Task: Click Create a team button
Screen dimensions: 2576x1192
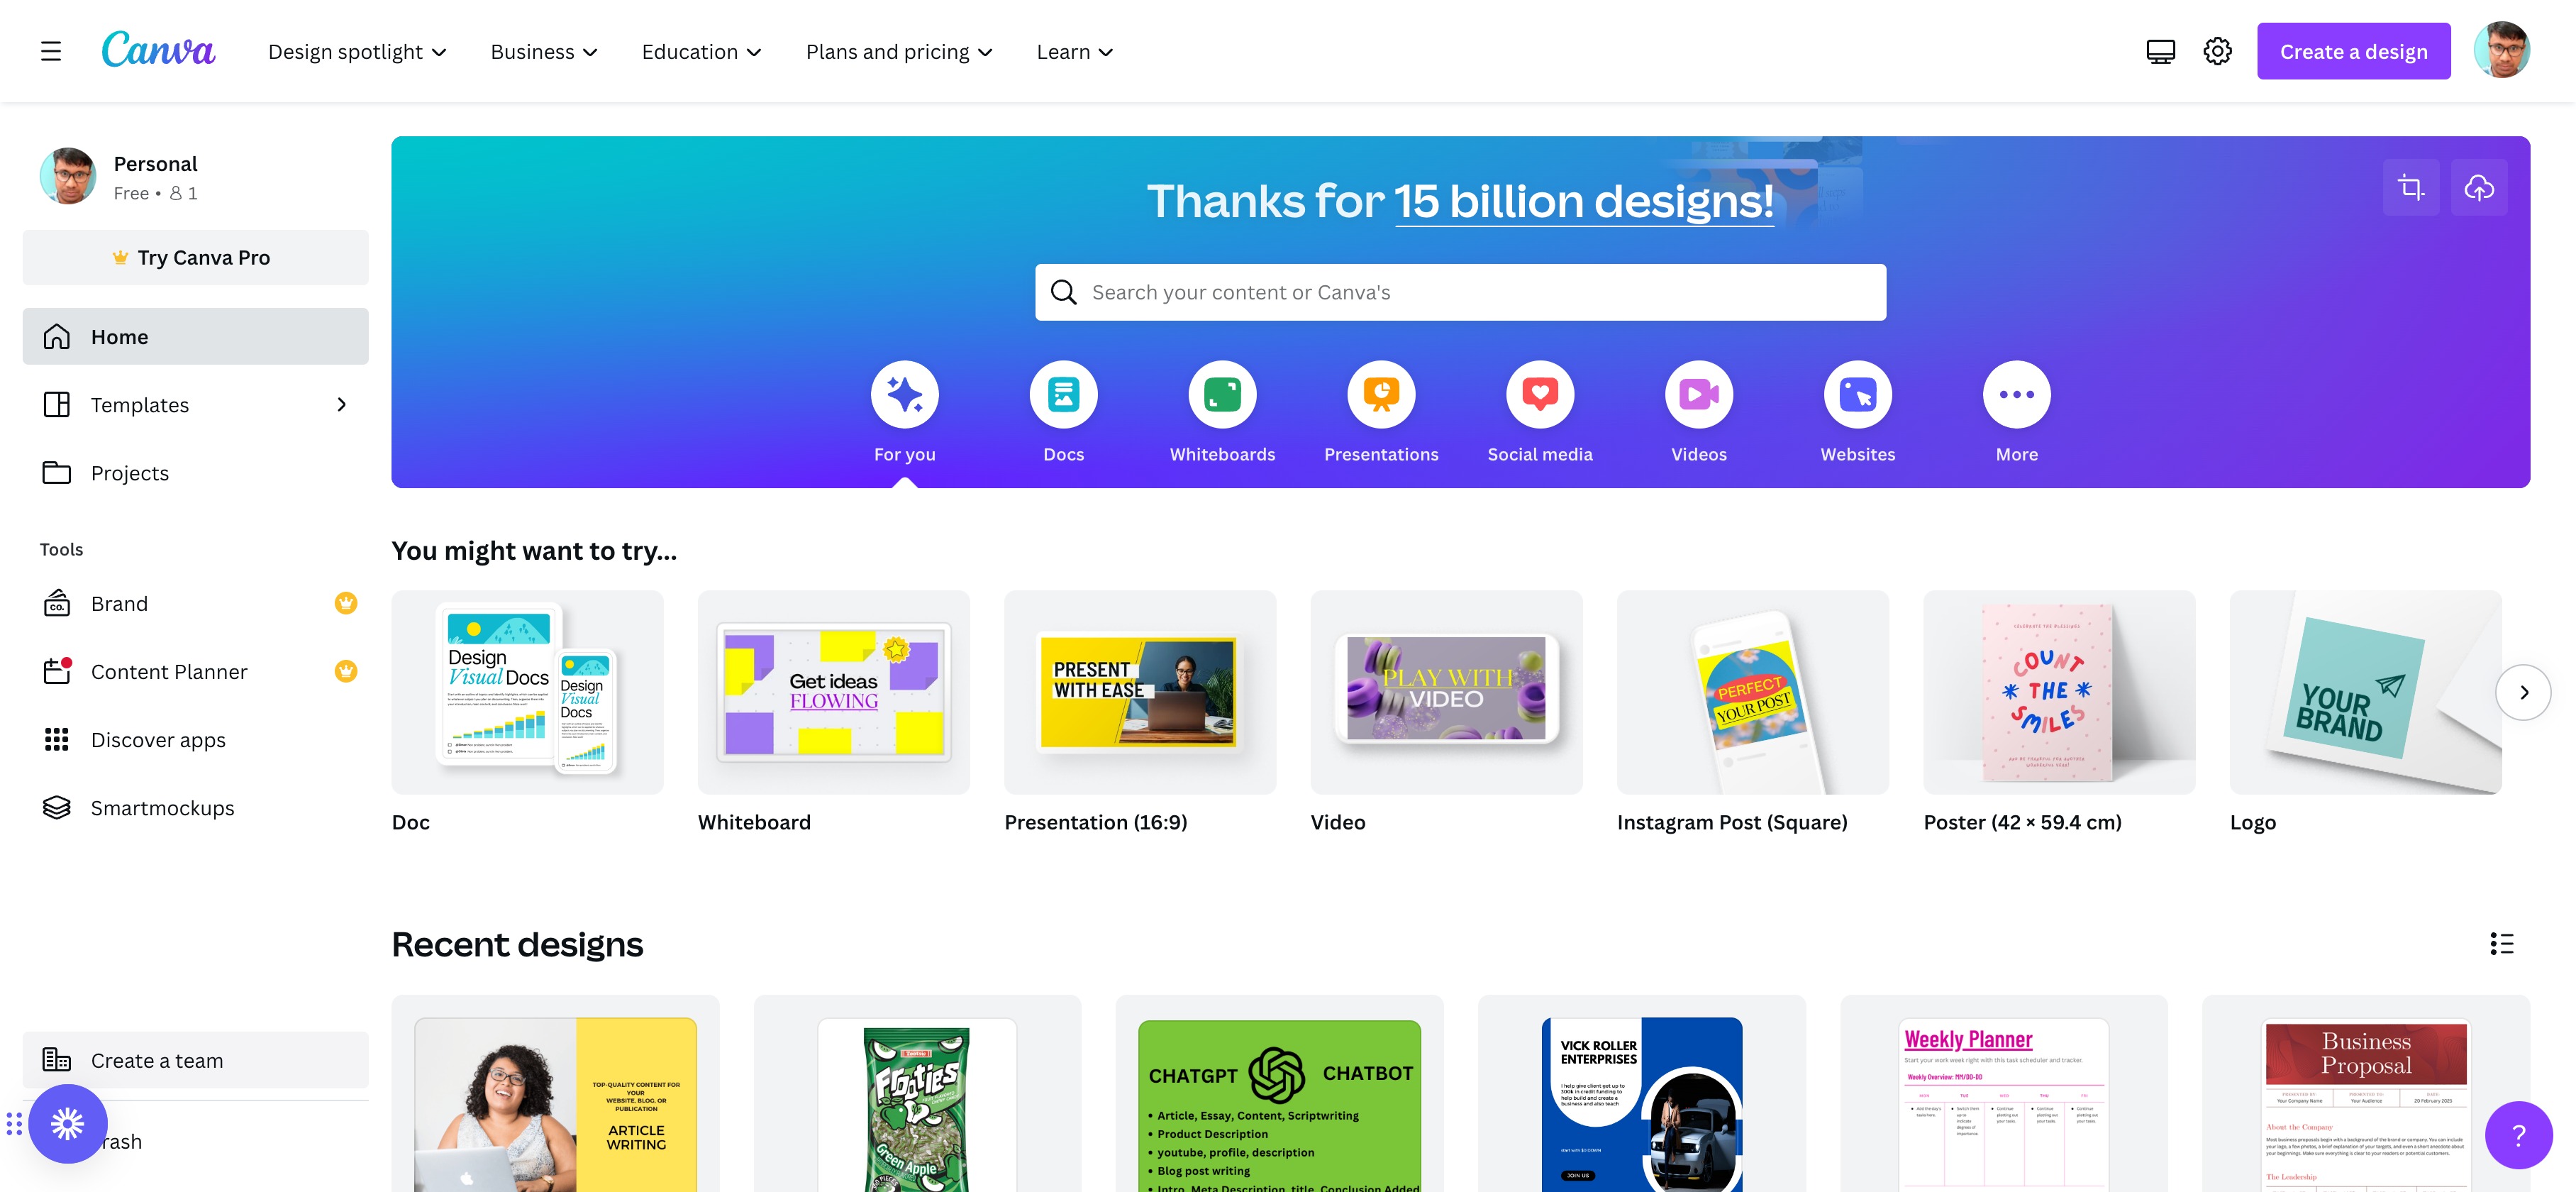Action: point(195,1060)
